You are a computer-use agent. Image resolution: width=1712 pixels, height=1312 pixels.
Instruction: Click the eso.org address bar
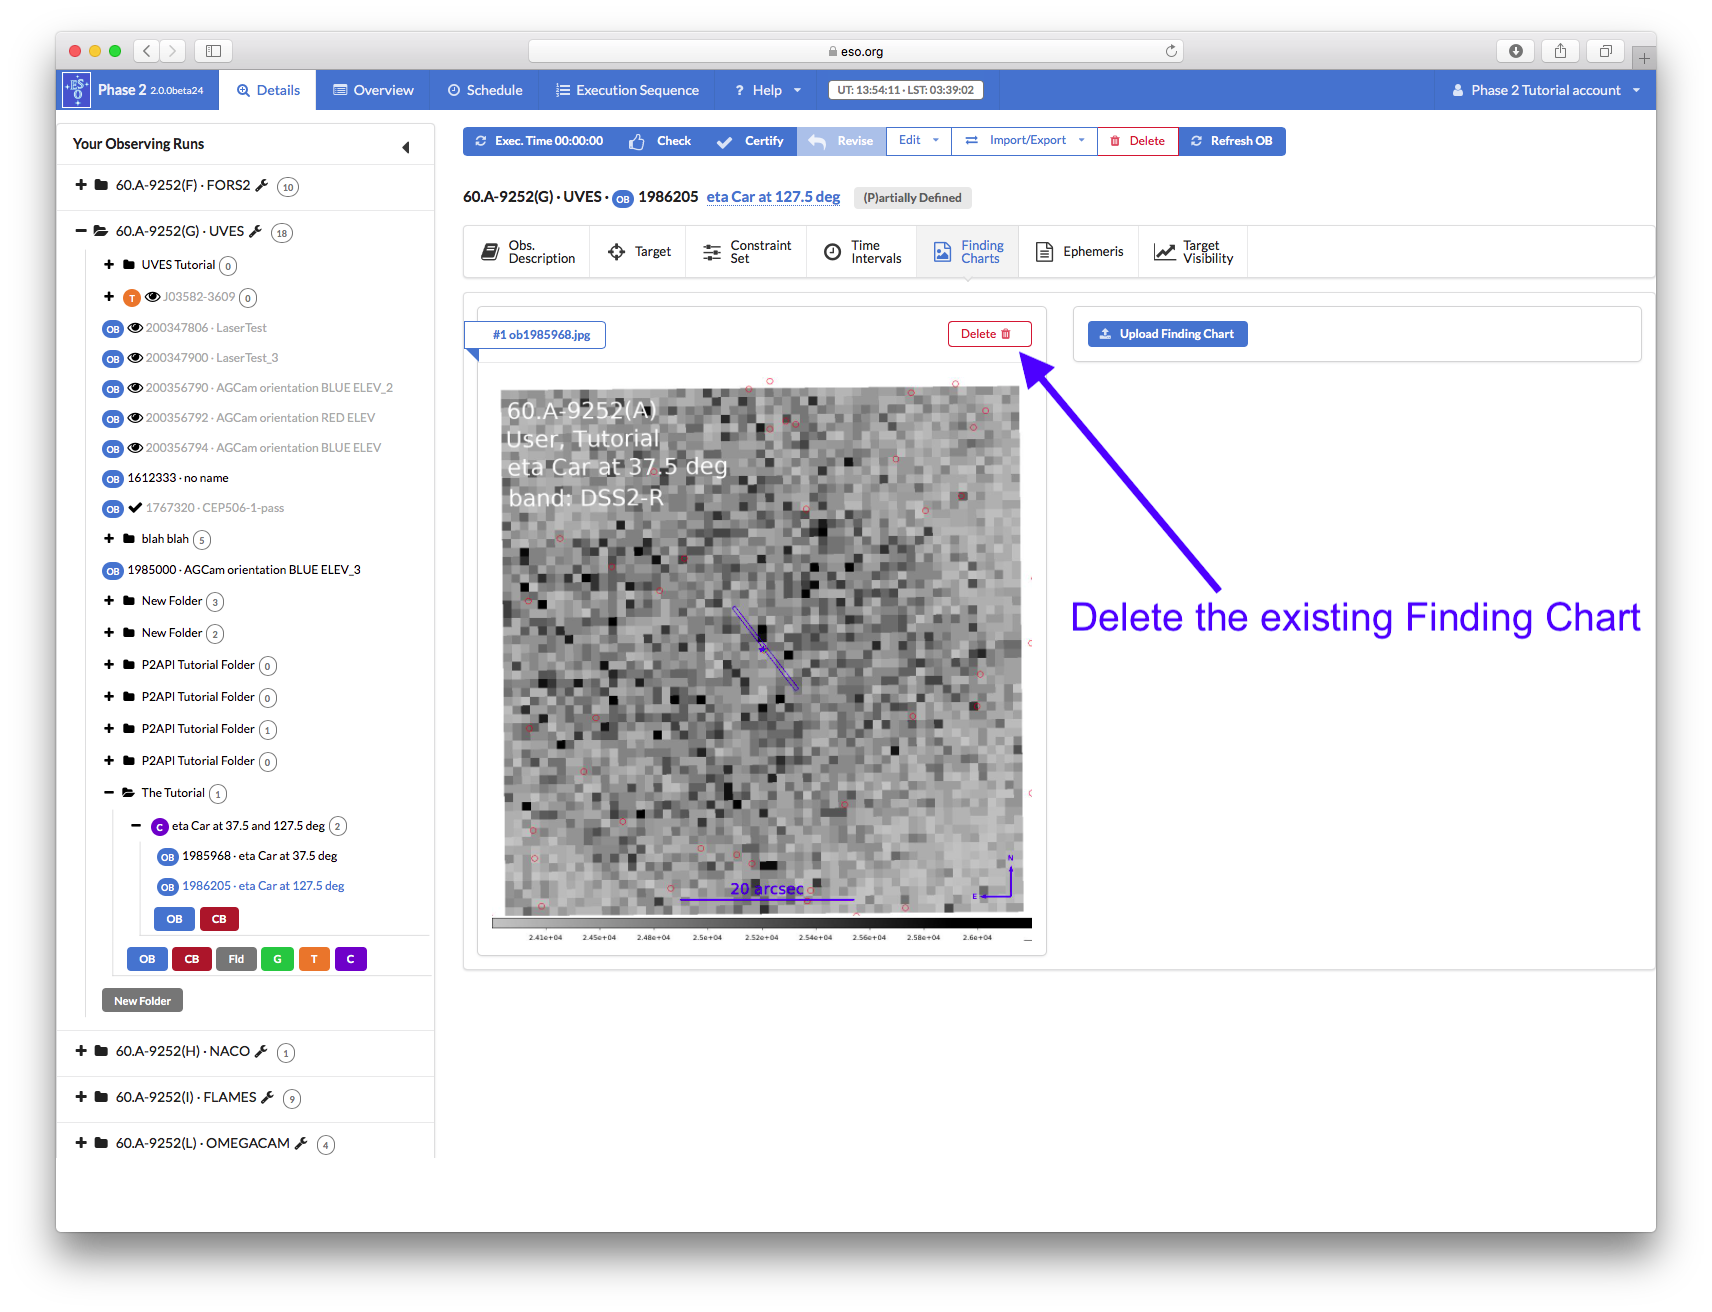click(855, 51)
